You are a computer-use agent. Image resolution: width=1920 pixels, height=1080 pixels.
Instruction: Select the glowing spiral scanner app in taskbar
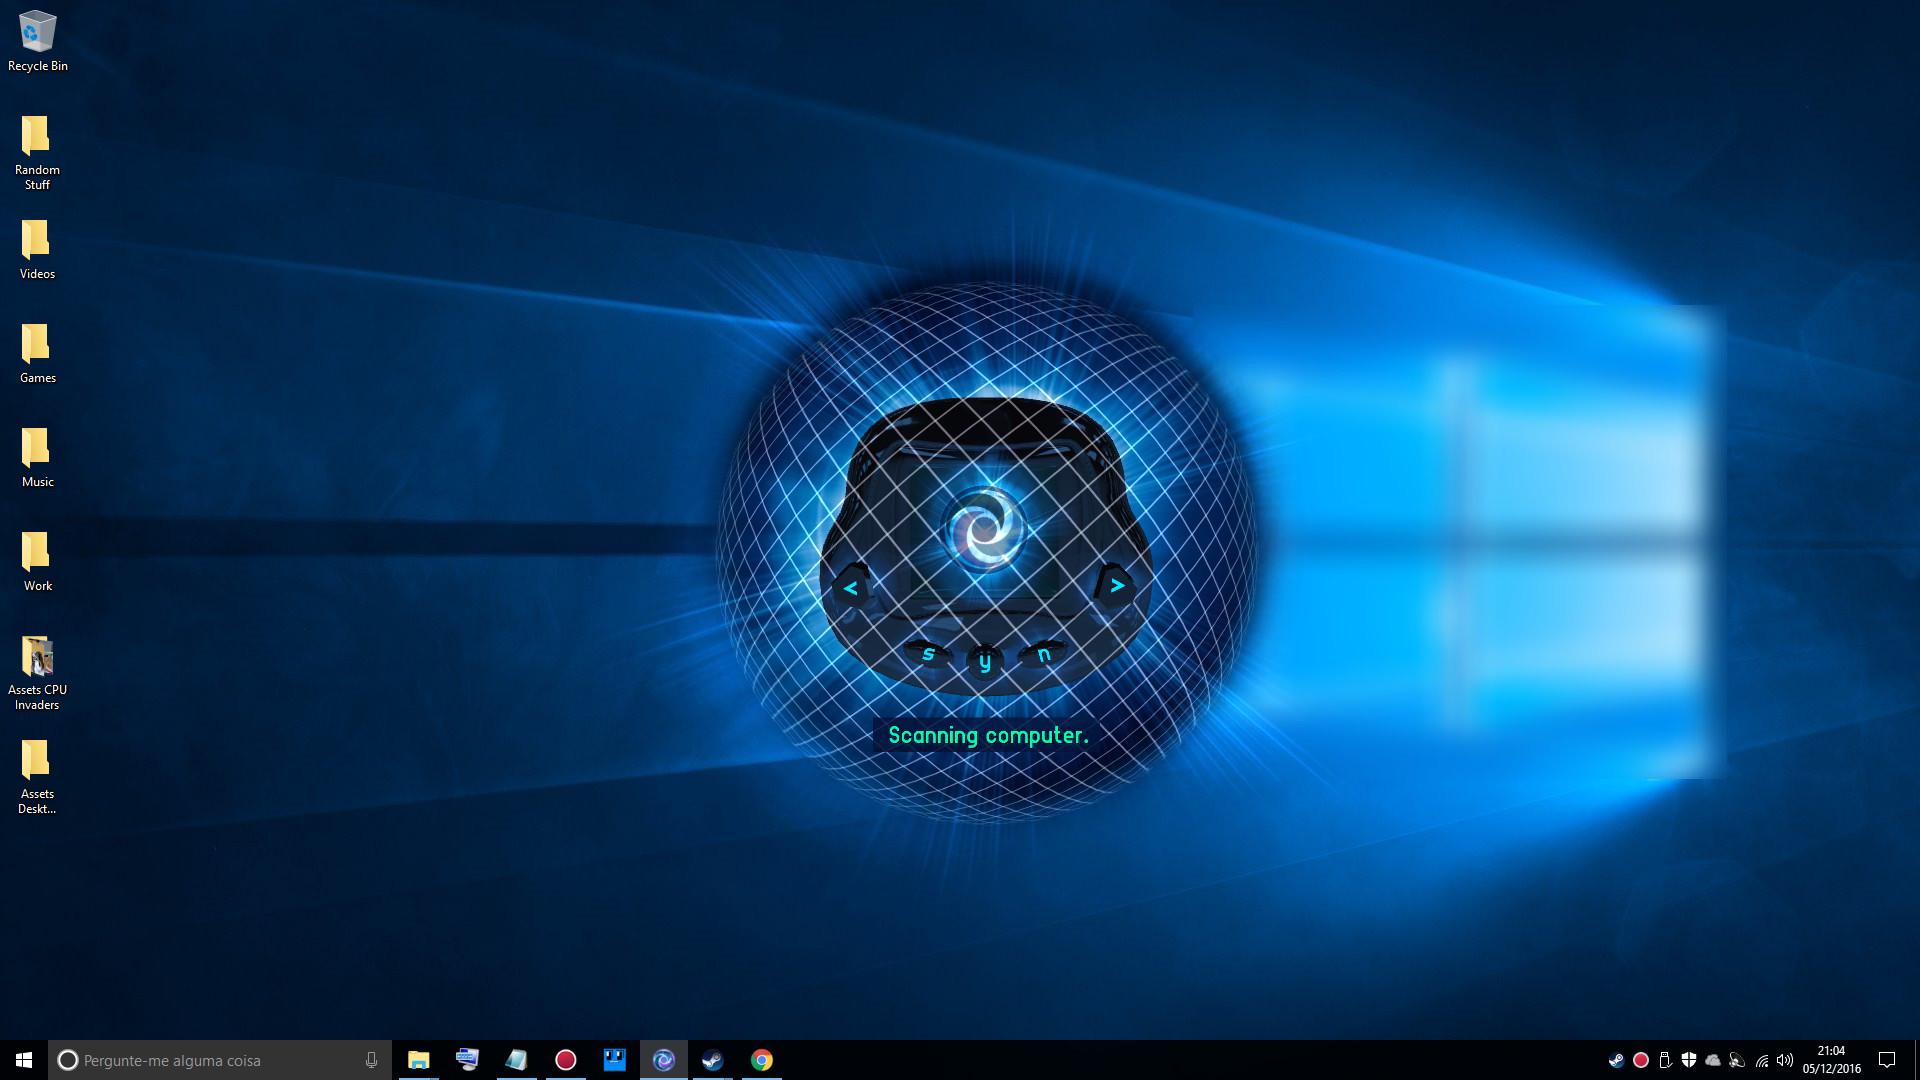[664, 1060]
